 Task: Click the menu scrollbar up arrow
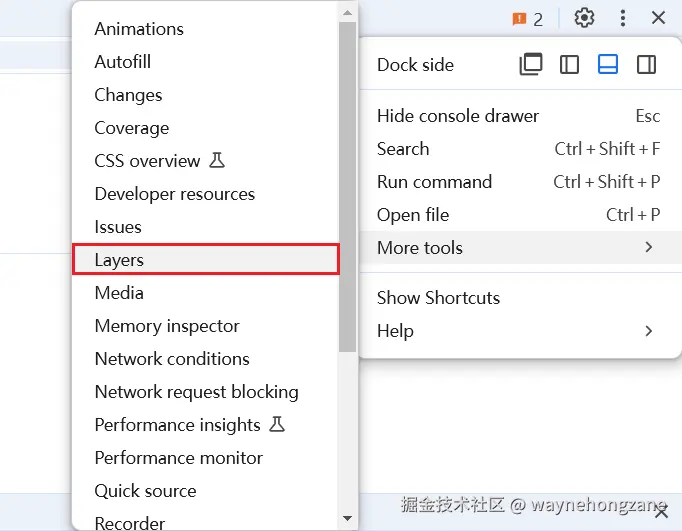pos(347,12)
